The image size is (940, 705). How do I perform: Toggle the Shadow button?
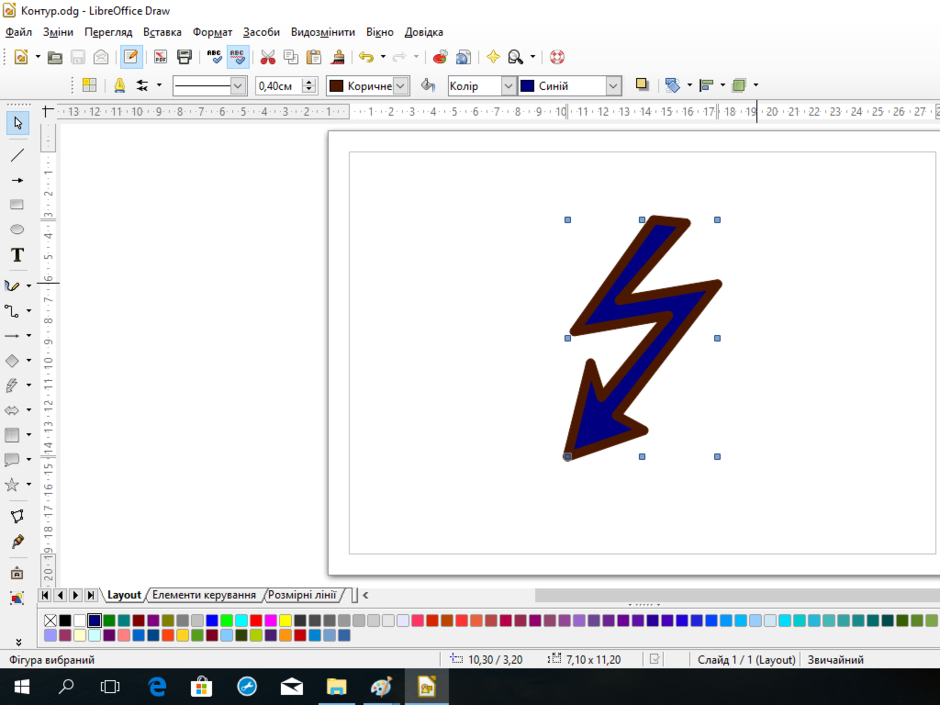click(x=642, y=85)
